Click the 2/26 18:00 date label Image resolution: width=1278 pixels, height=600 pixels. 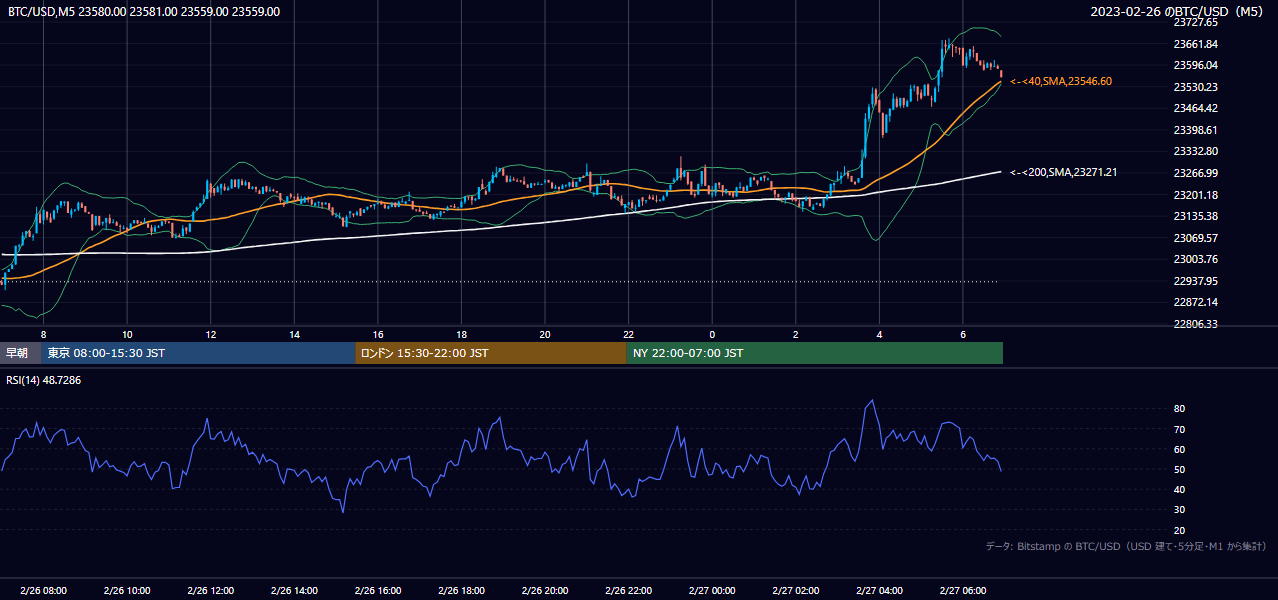(461, 591)
